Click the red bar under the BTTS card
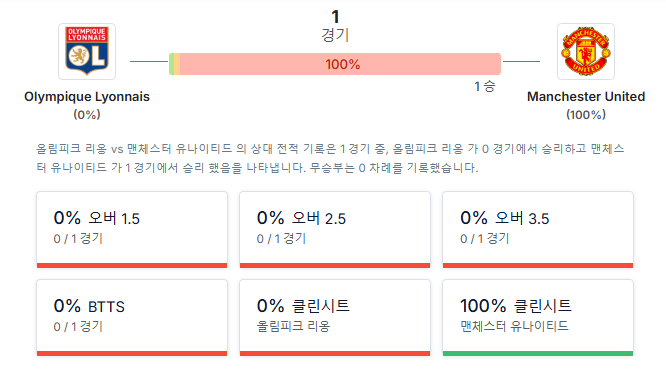The image size is (666, 372). click(132, 353)
